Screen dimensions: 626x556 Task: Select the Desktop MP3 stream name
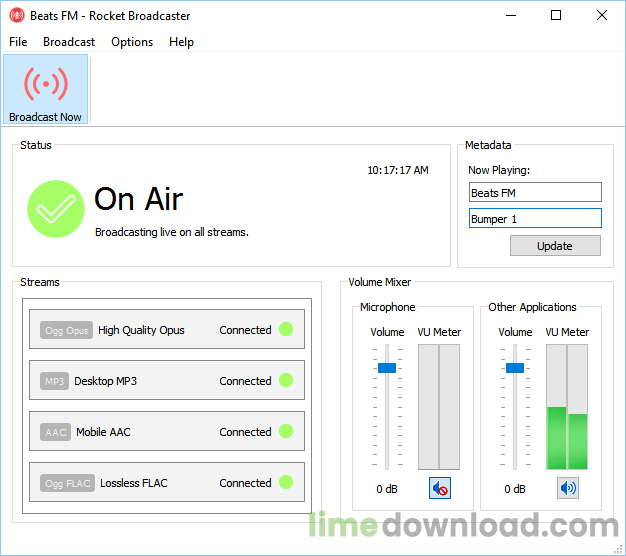105,381
